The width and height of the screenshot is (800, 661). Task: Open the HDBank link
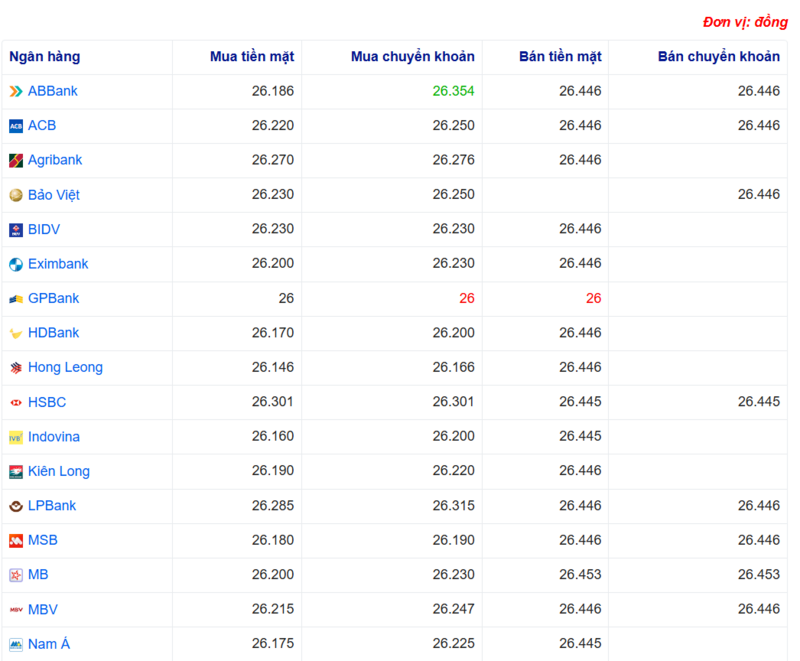coord(53,333)
